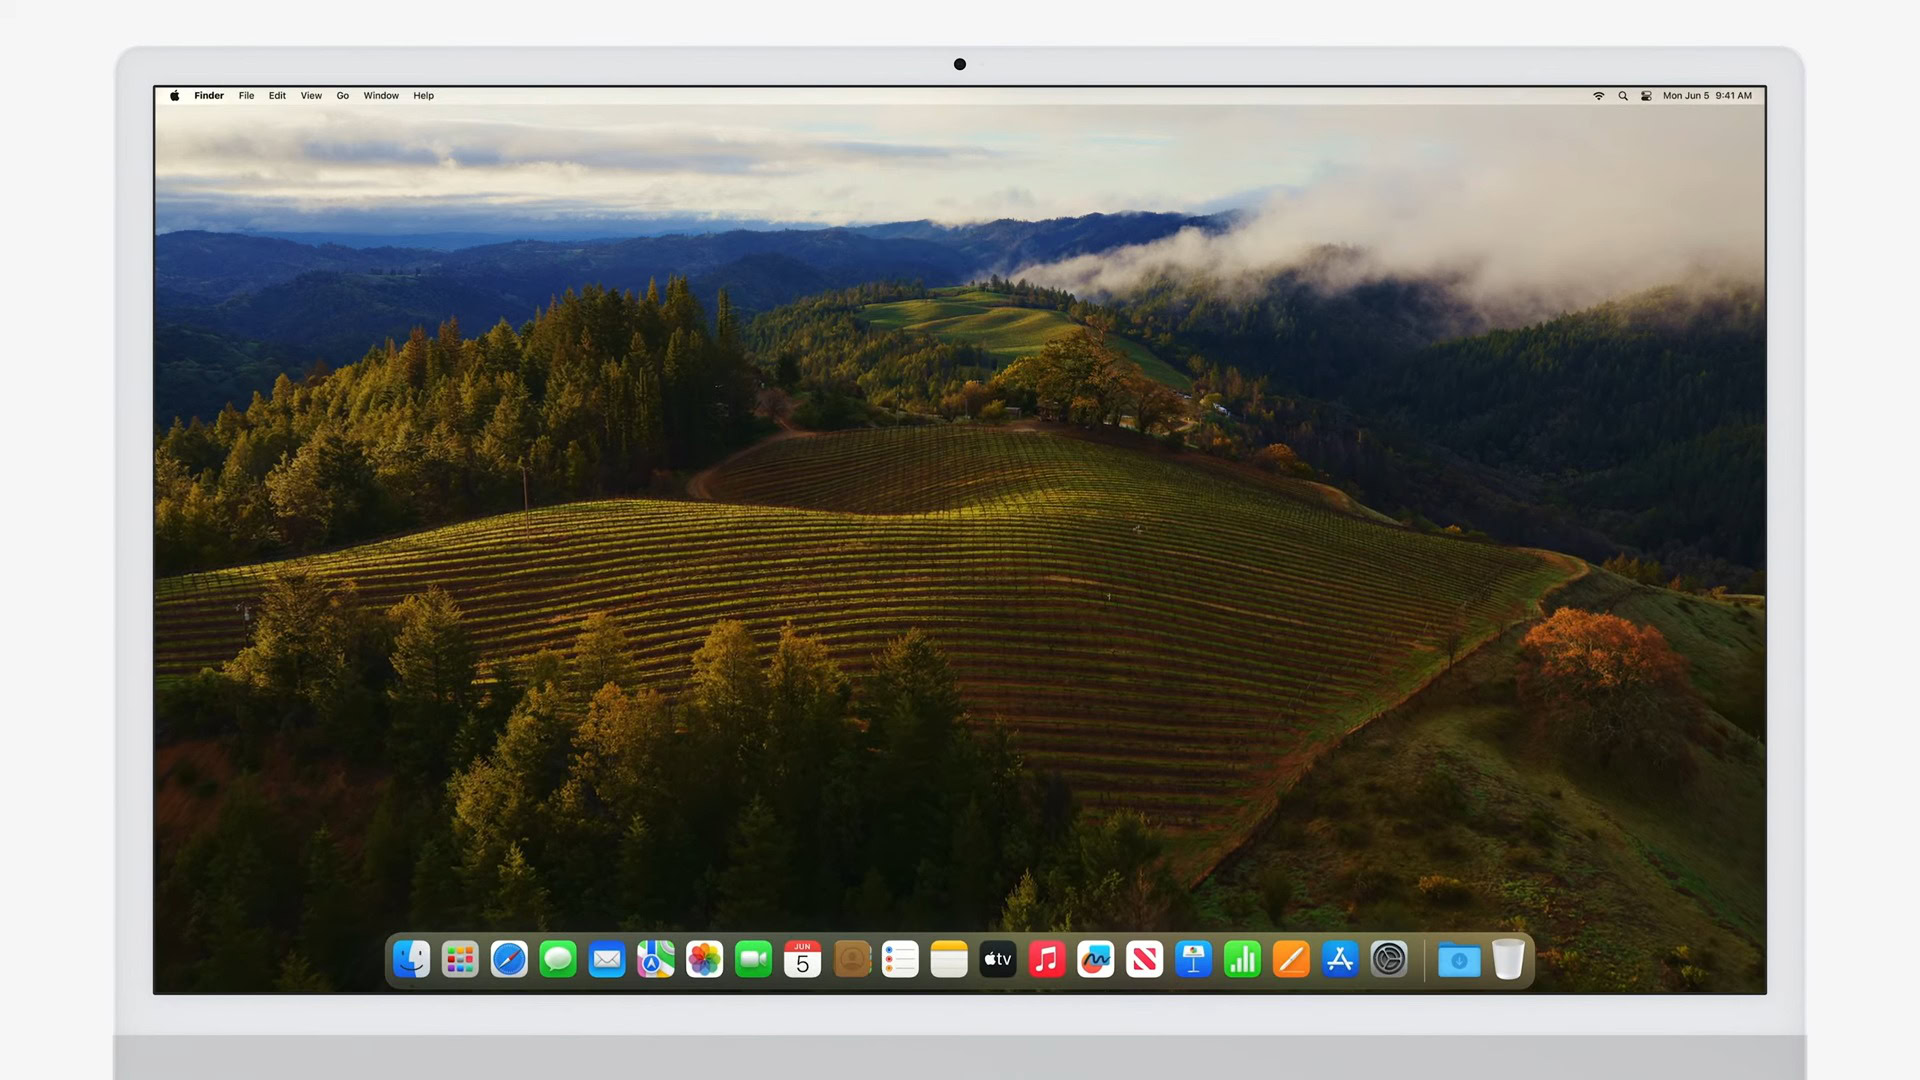Image resolution: width=1920 pixels, height=1080 pixels.
Task: Launch System Preferences
Action: coord(1389,959)
